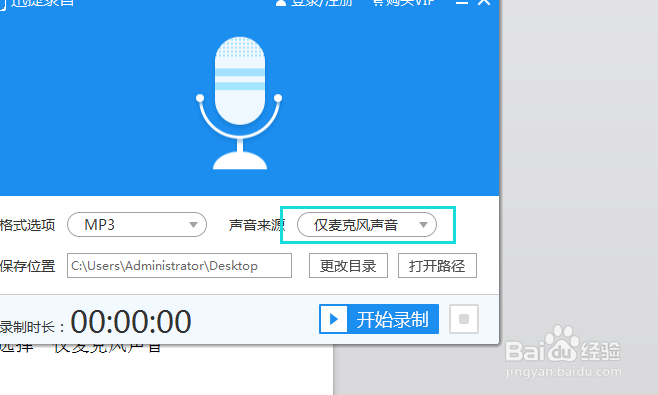Click the large microphone illustration
Image resolution: width=658 pixels, height=395 pixels.
tap(239, 103)
